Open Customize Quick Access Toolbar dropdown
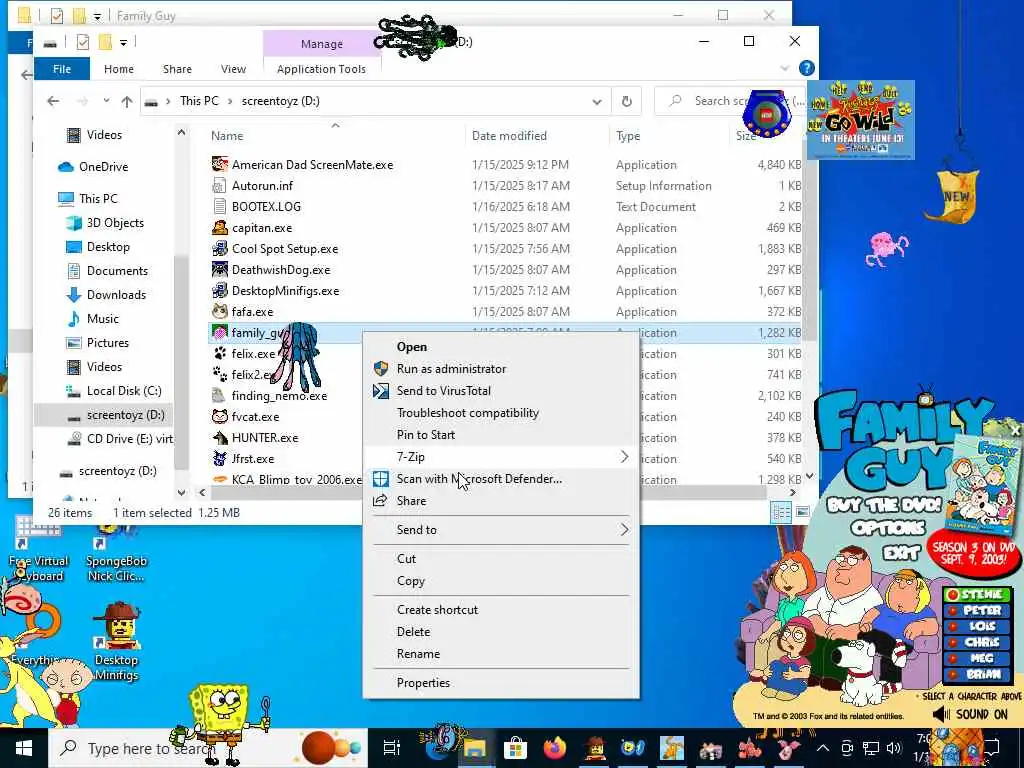Viewport: 1024px width, 768px height. pos(123,42)
